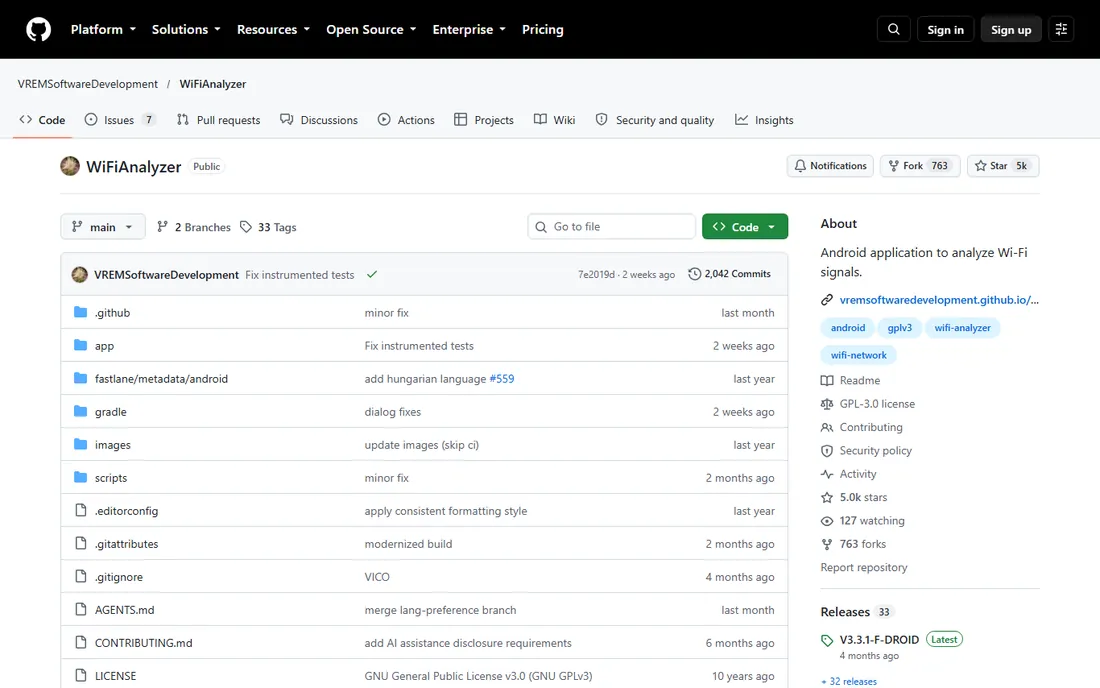
Task: Click the images folder icon
Action: [81, 444]
